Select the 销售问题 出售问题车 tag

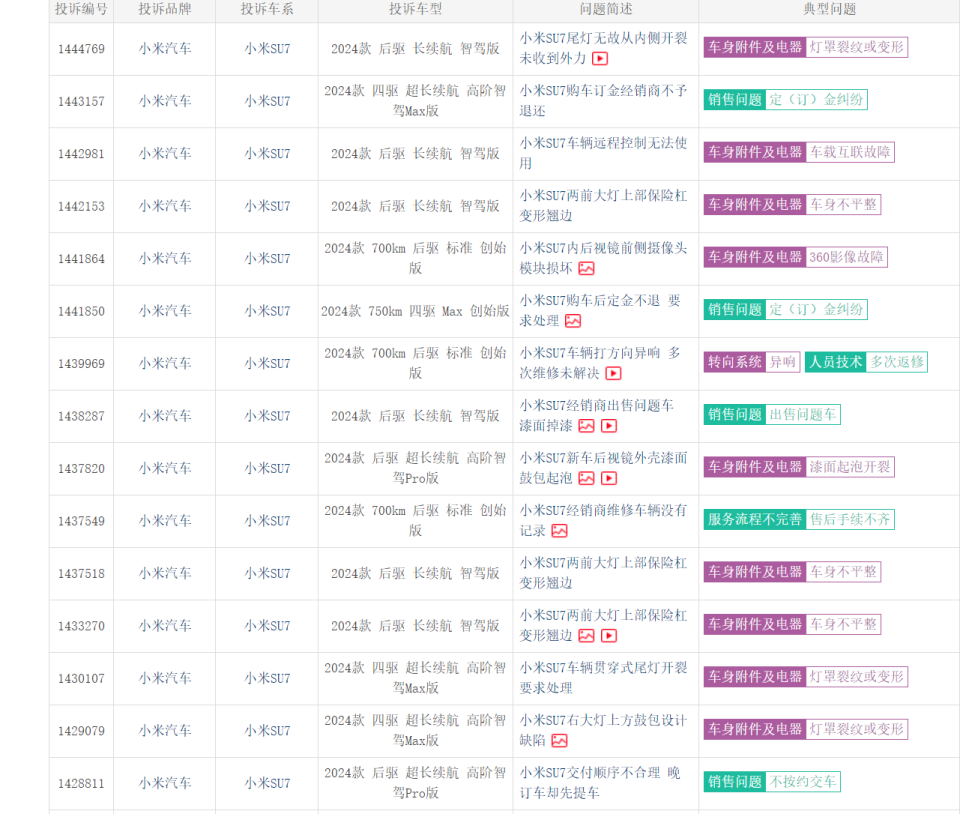pyautogui.click(x=772, y=415)
